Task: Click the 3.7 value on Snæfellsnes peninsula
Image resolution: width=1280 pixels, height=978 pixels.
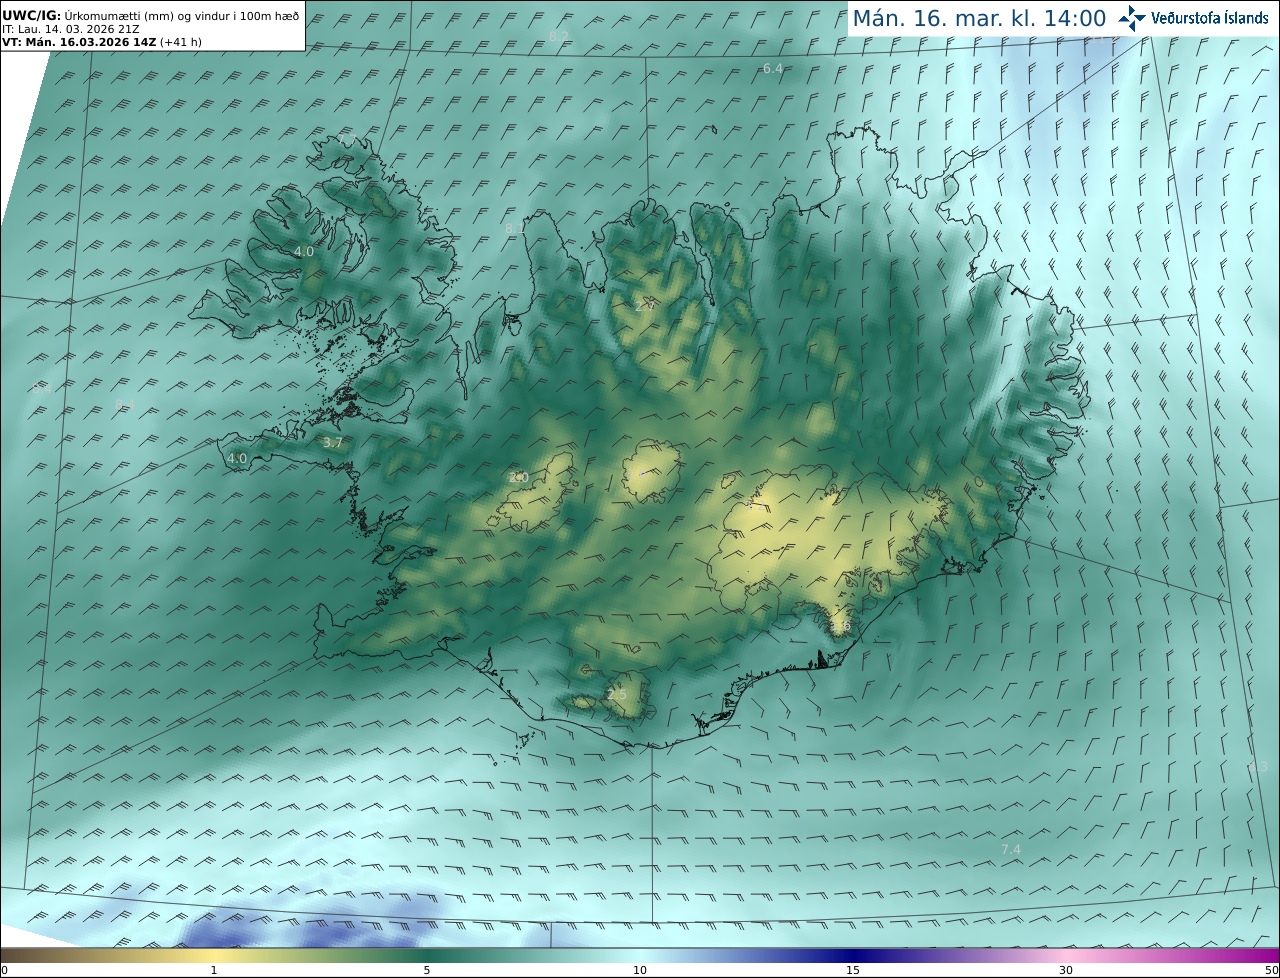Action: pos(333,442)
